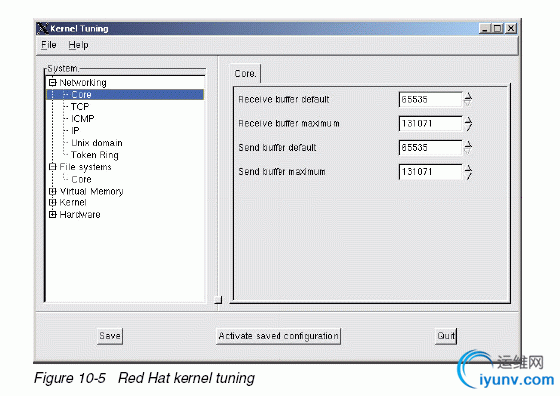560x396 pixels.
Task: Select IP in the tree
Action: 75,130
